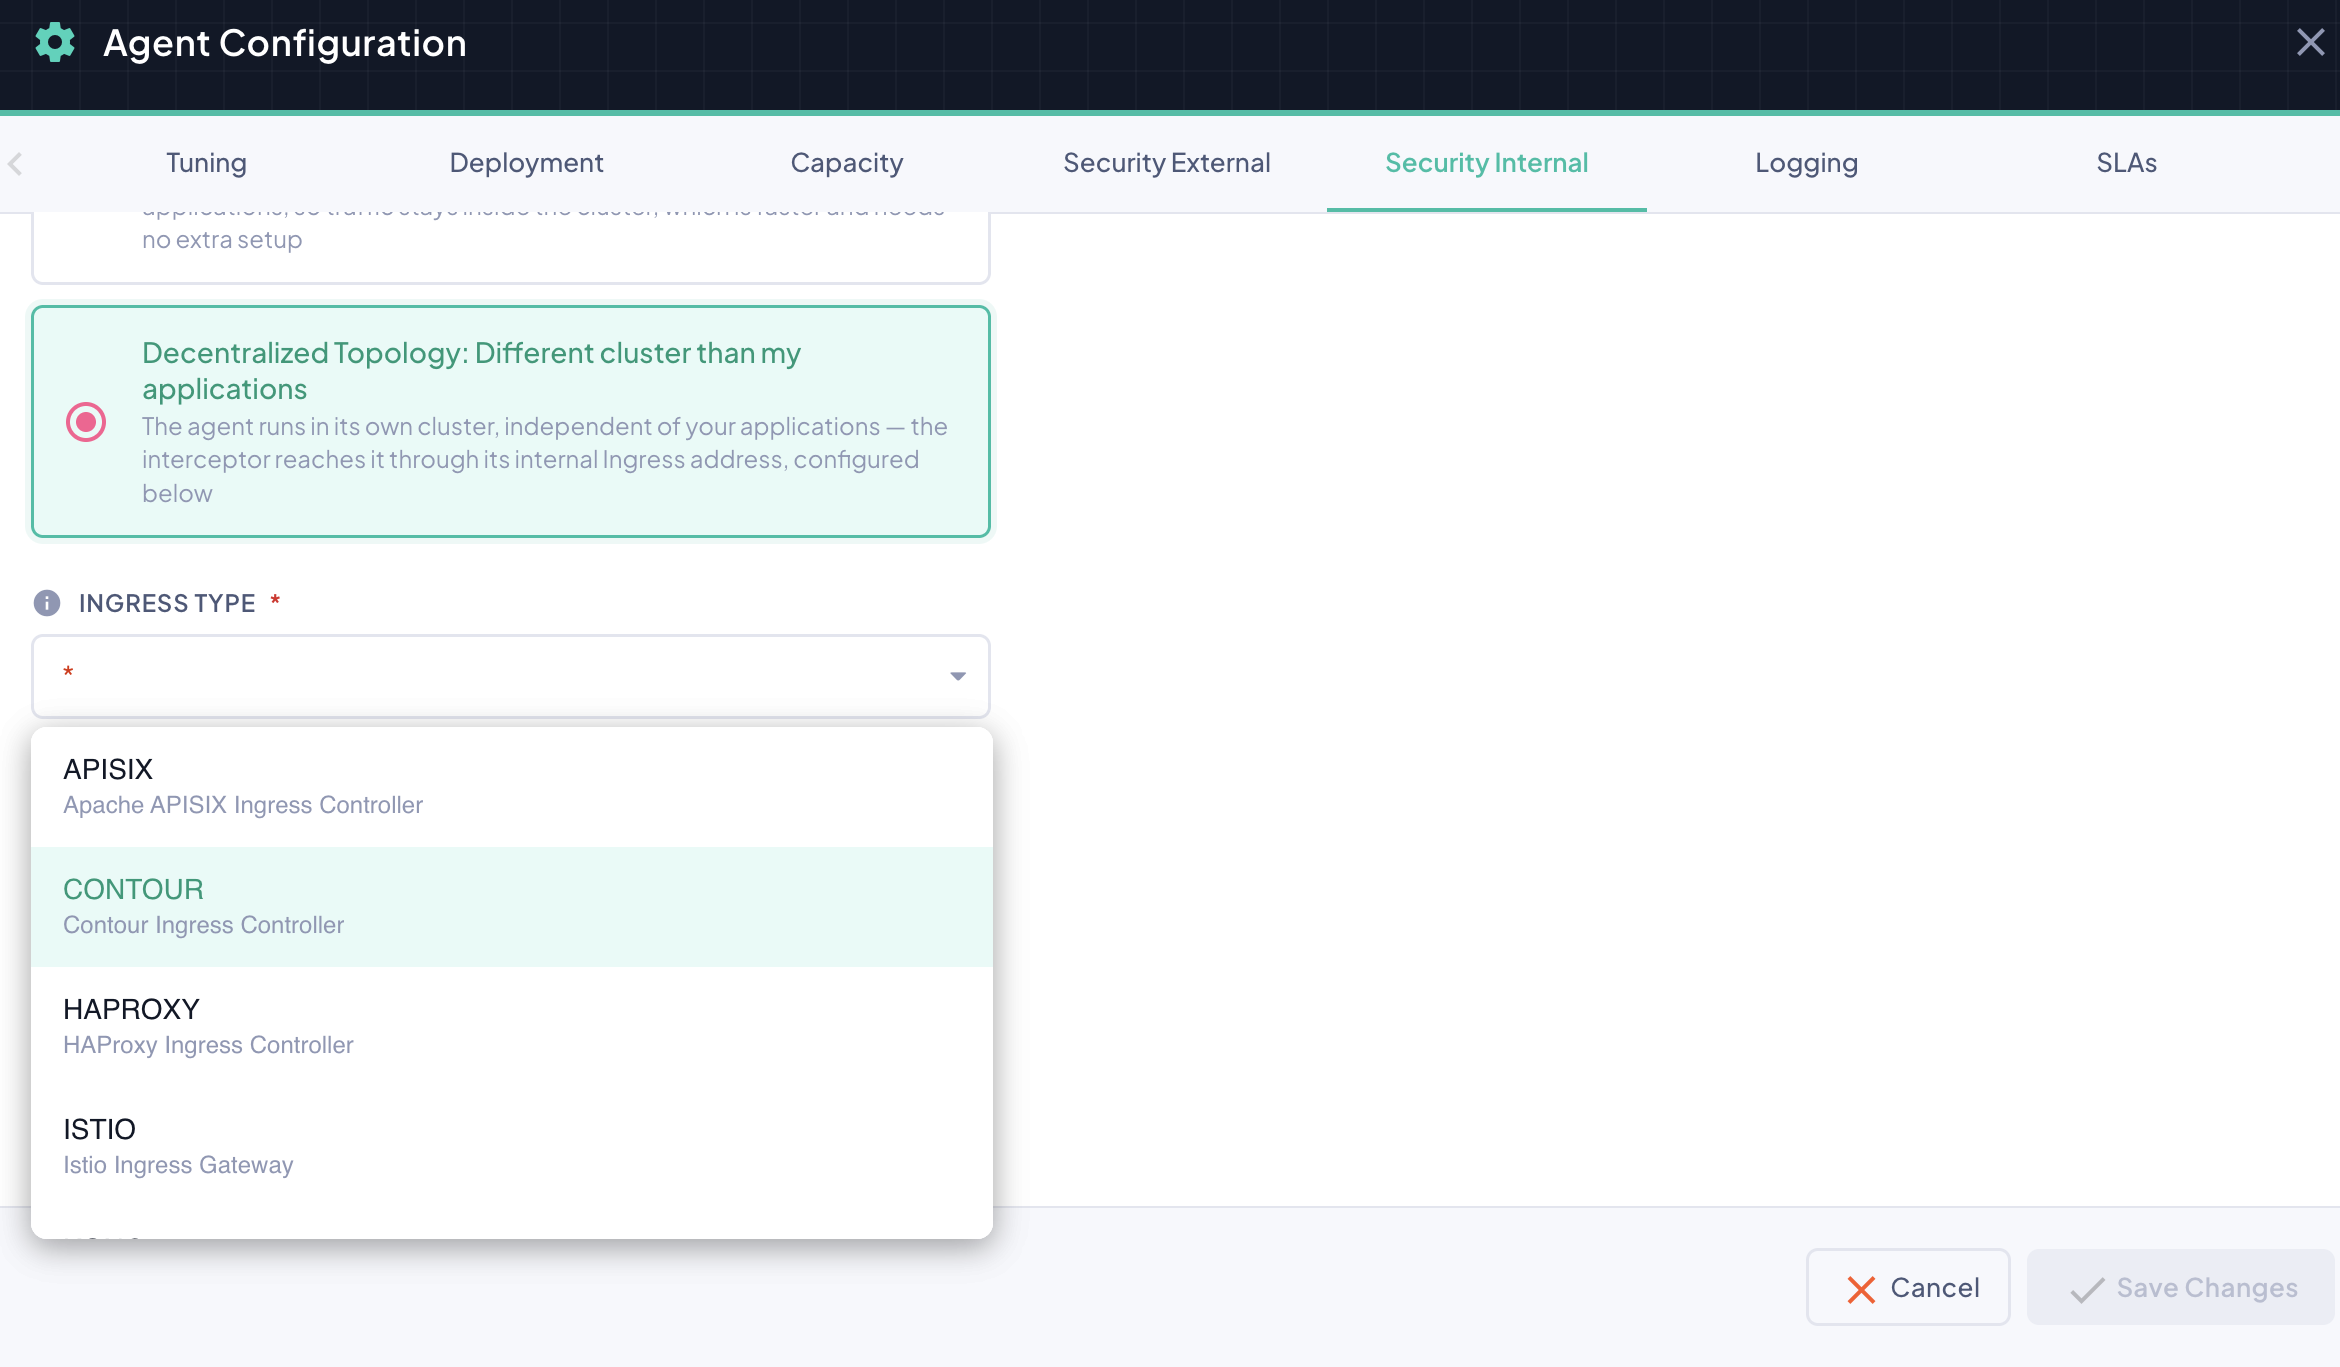This screenshot has height=1367, width=2340.
Task: Click the red X icon on Cancel
Action: click(x=1861, y=1289)
